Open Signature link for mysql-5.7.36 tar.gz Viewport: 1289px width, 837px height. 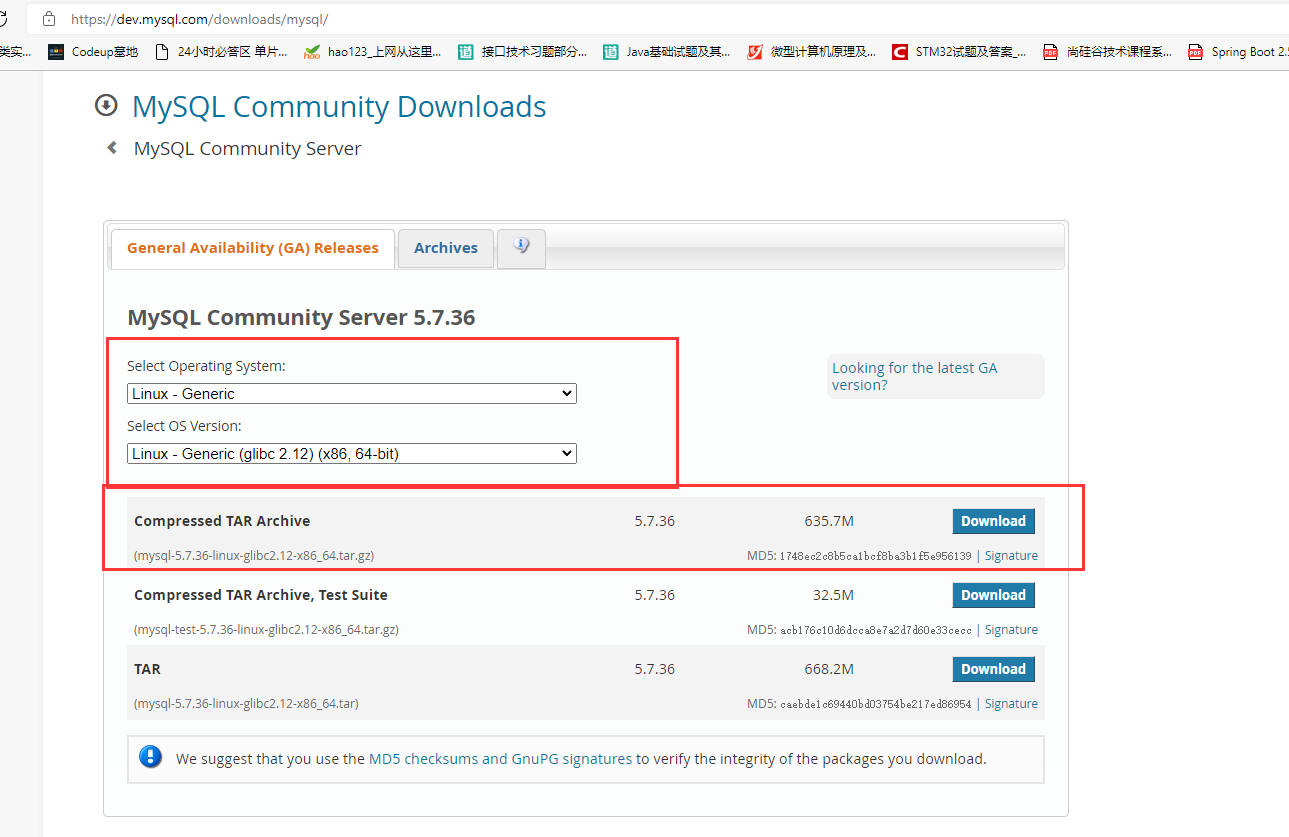(x=1011, y=556)
